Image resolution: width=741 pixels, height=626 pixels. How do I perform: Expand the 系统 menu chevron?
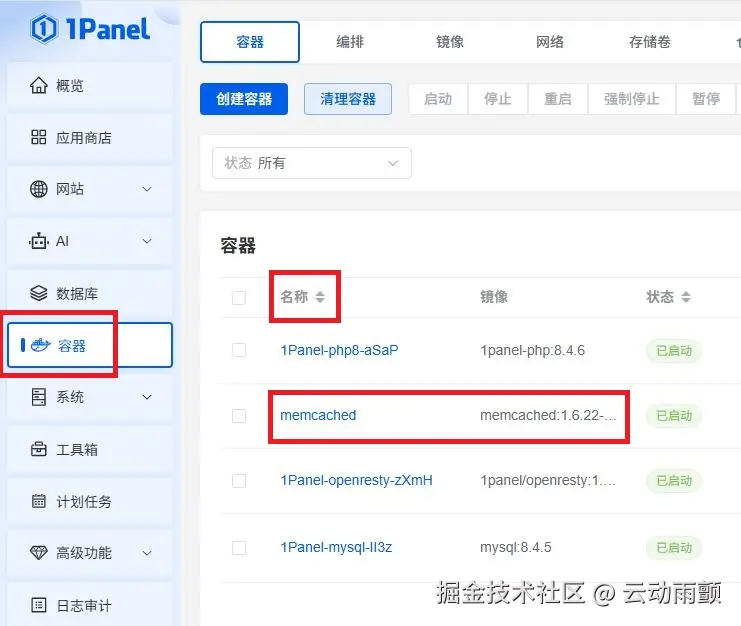click(x=147, y=397)
